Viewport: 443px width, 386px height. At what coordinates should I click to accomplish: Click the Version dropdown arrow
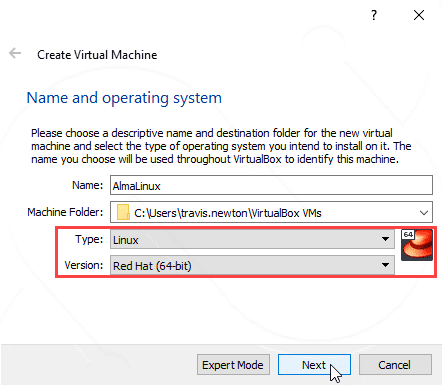385,265
